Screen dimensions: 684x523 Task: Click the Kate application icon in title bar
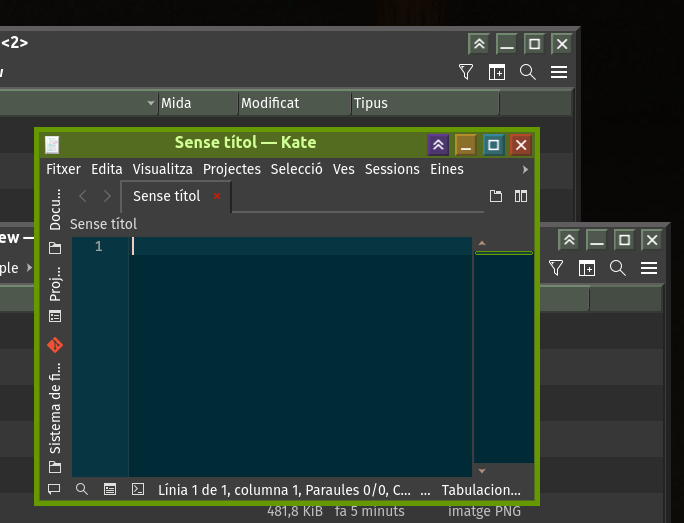(x=52, y=145)
